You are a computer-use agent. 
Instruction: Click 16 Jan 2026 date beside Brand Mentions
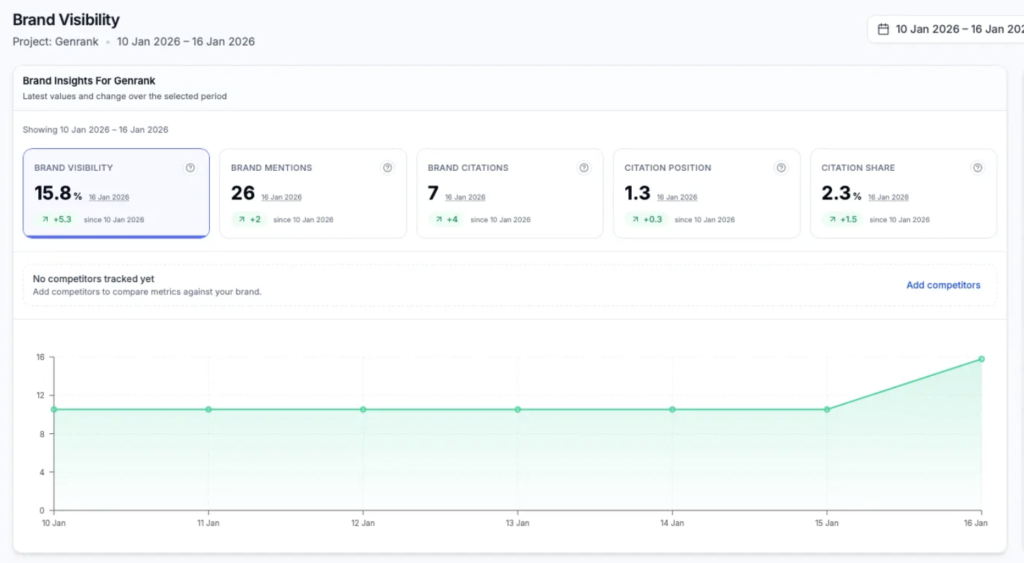tap(281, 197)
